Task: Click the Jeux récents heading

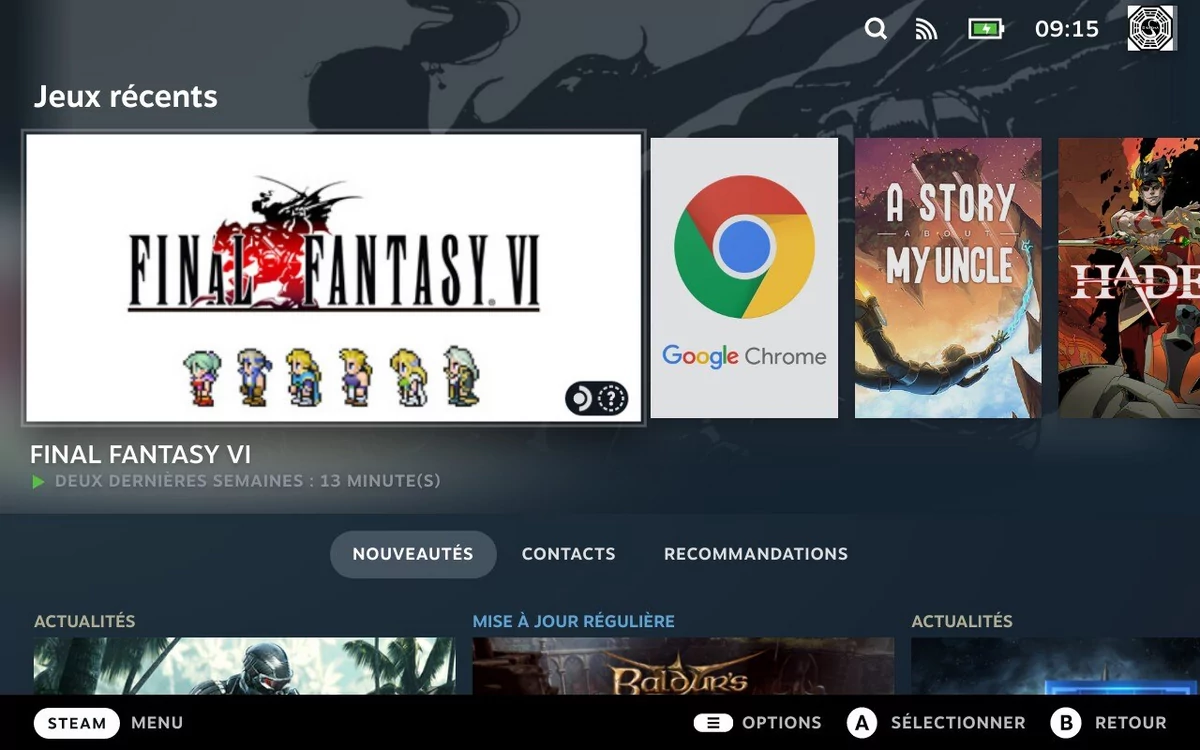Action: point(126,97)
